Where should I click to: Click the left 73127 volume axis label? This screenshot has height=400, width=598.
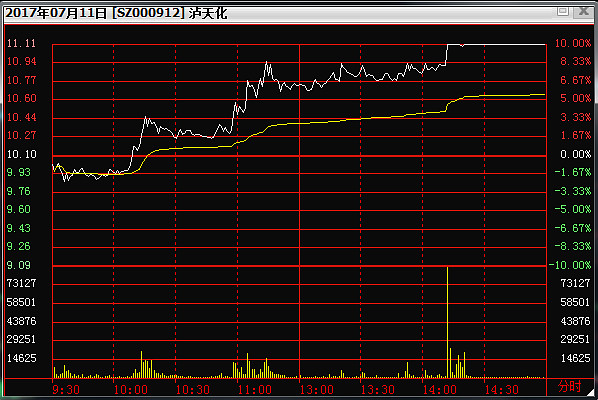[x=21, y=283]
